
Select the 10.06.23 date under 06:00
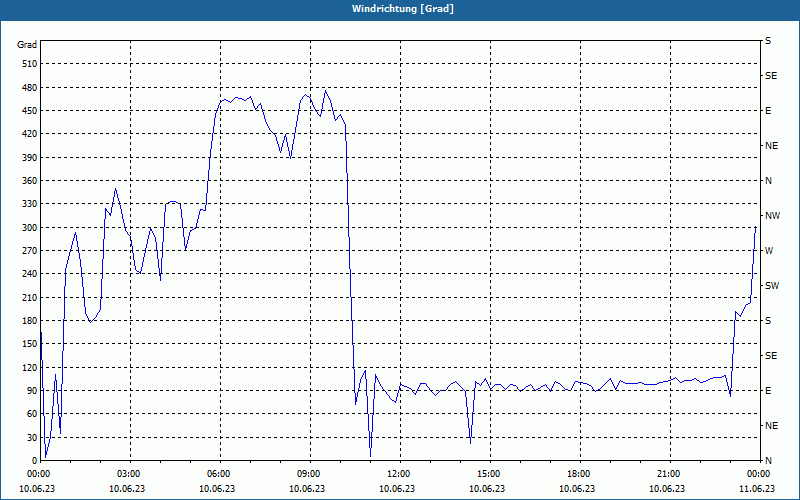217,489
